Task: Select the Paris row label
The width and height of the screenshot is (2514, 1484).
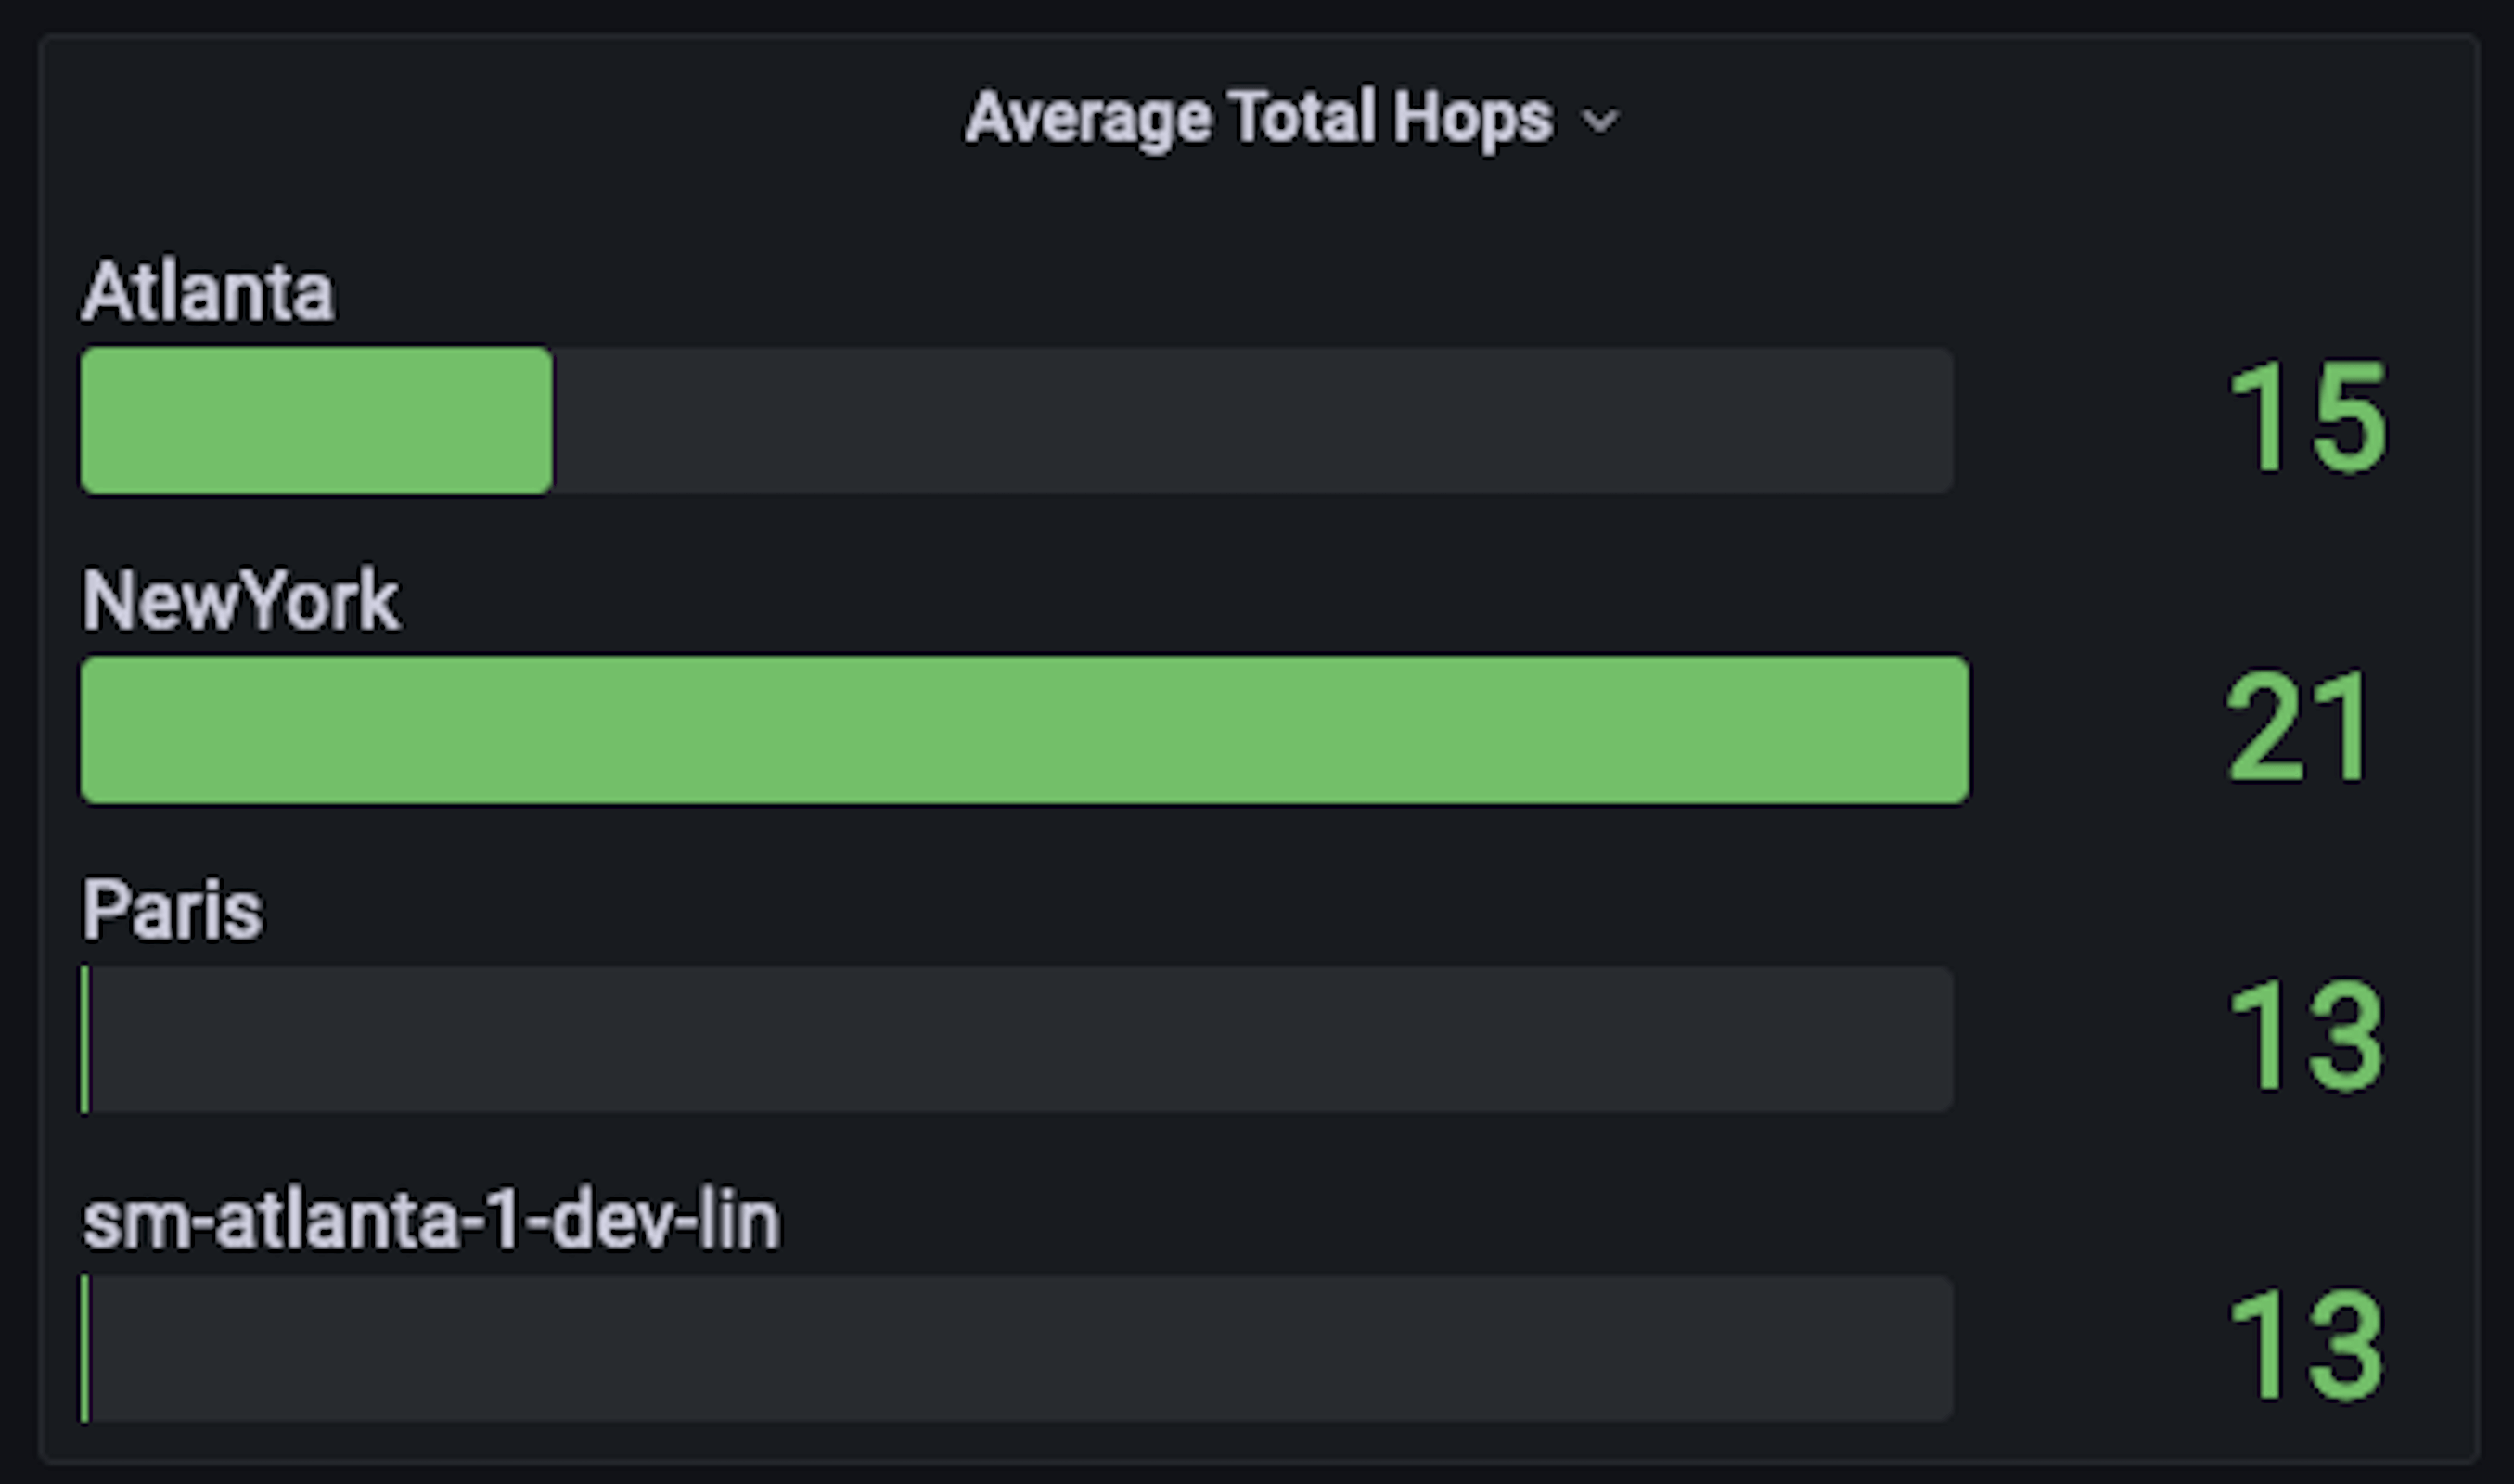Action: pyautogui.click(x=172, y=910)
